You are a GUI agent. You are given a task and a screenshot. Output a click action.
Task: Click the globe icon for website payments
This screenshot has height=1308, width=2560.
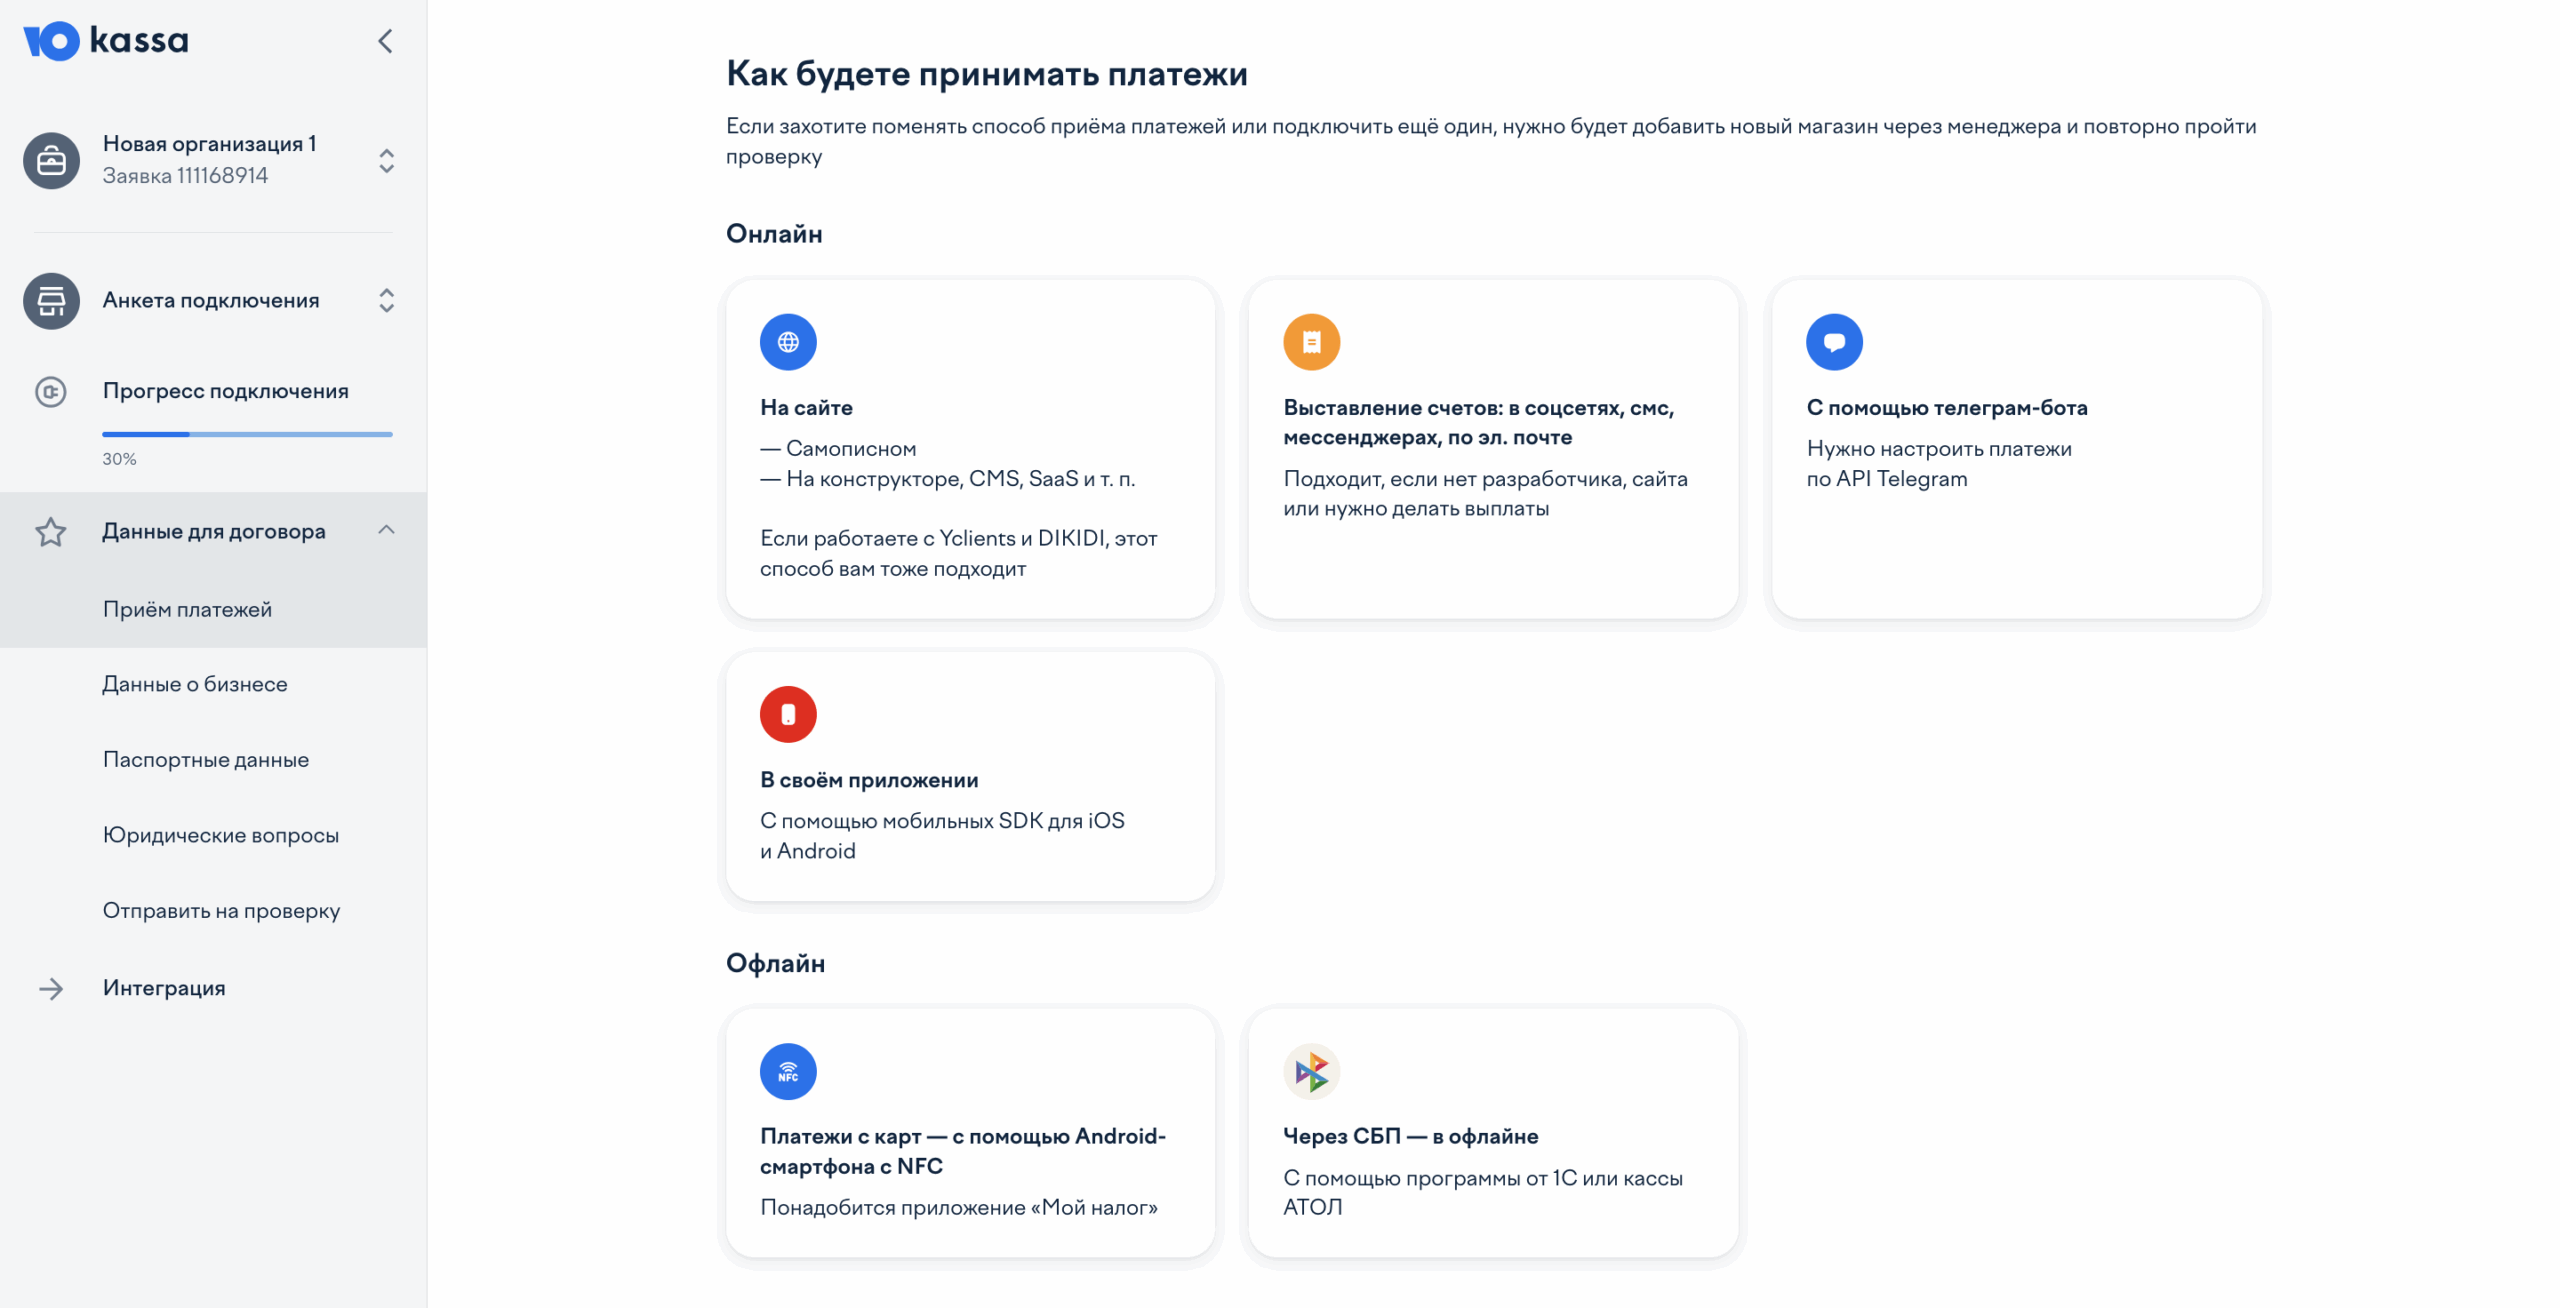pyautogui.click(x=788, y=342)
